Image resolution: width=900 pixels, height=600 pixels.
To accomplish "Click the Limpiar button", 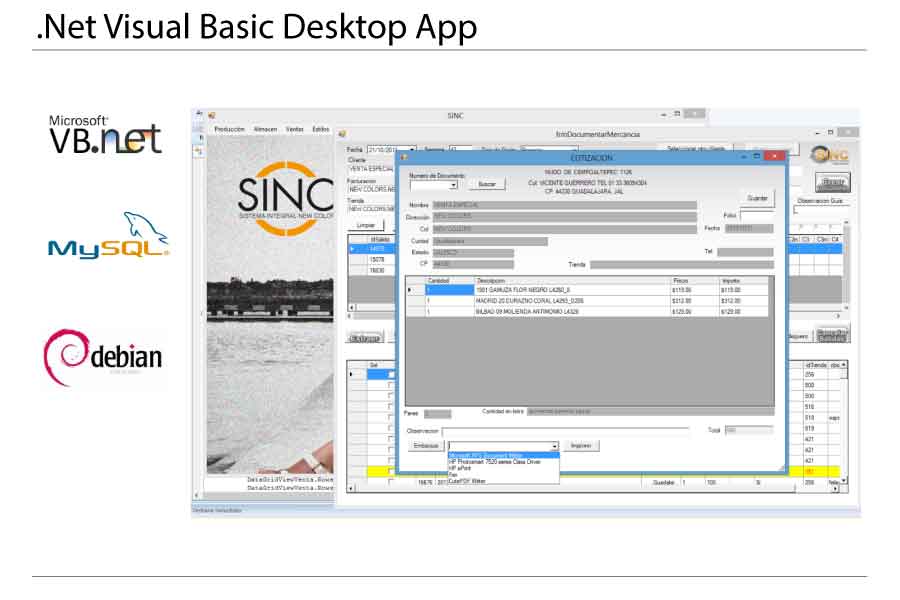I will [x=366, y=226].
